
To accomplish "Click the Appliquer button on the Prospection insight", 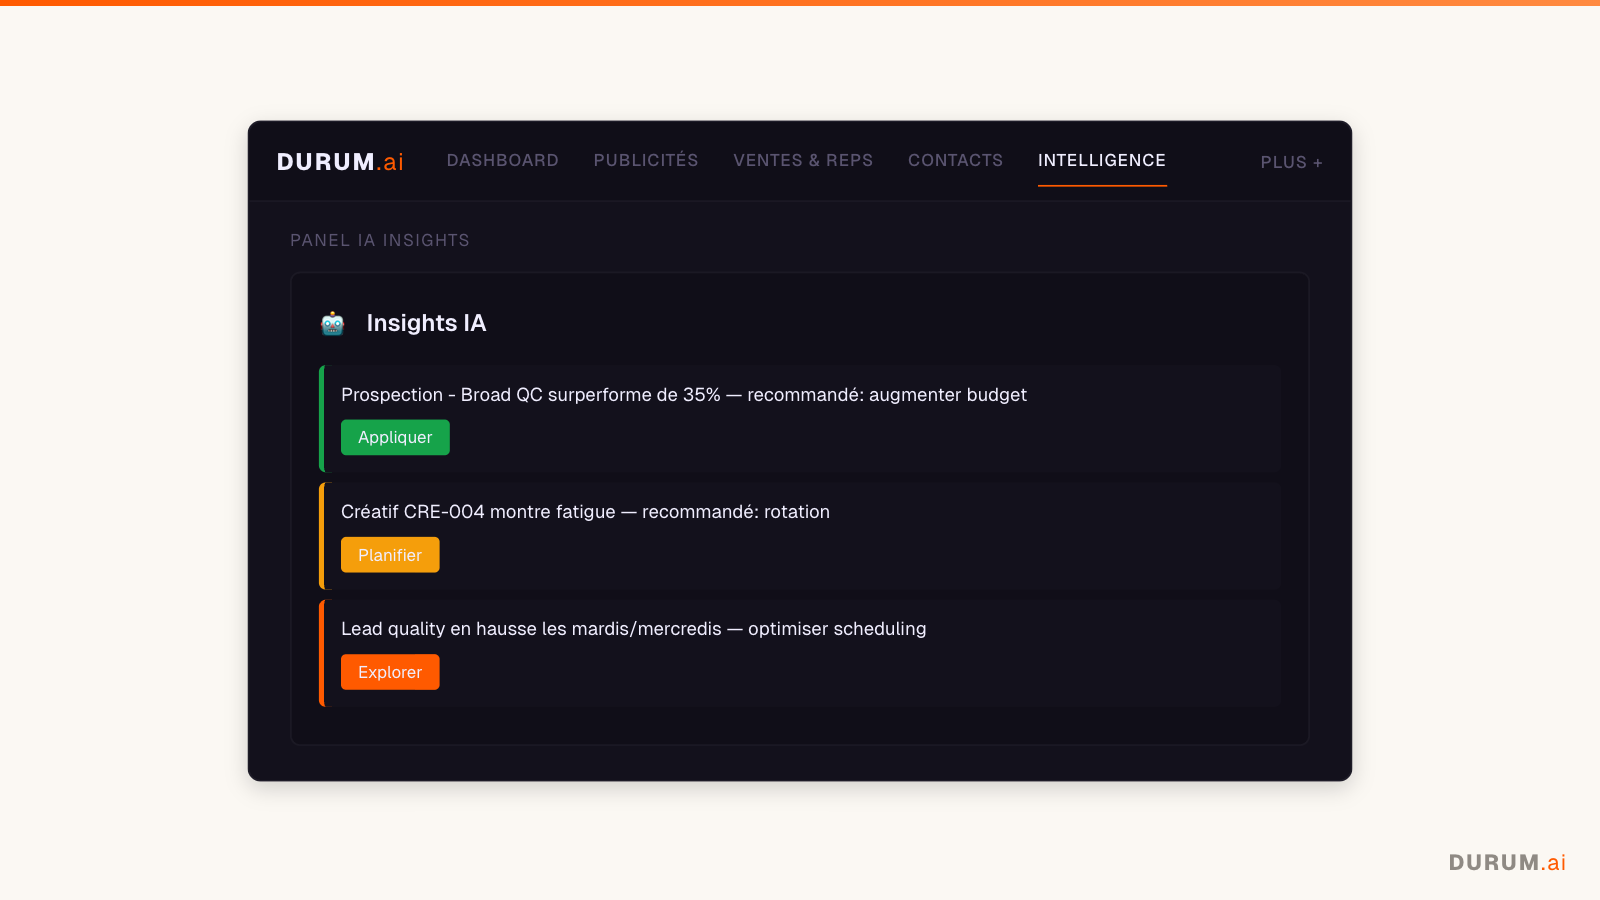I will coord(395,437).
